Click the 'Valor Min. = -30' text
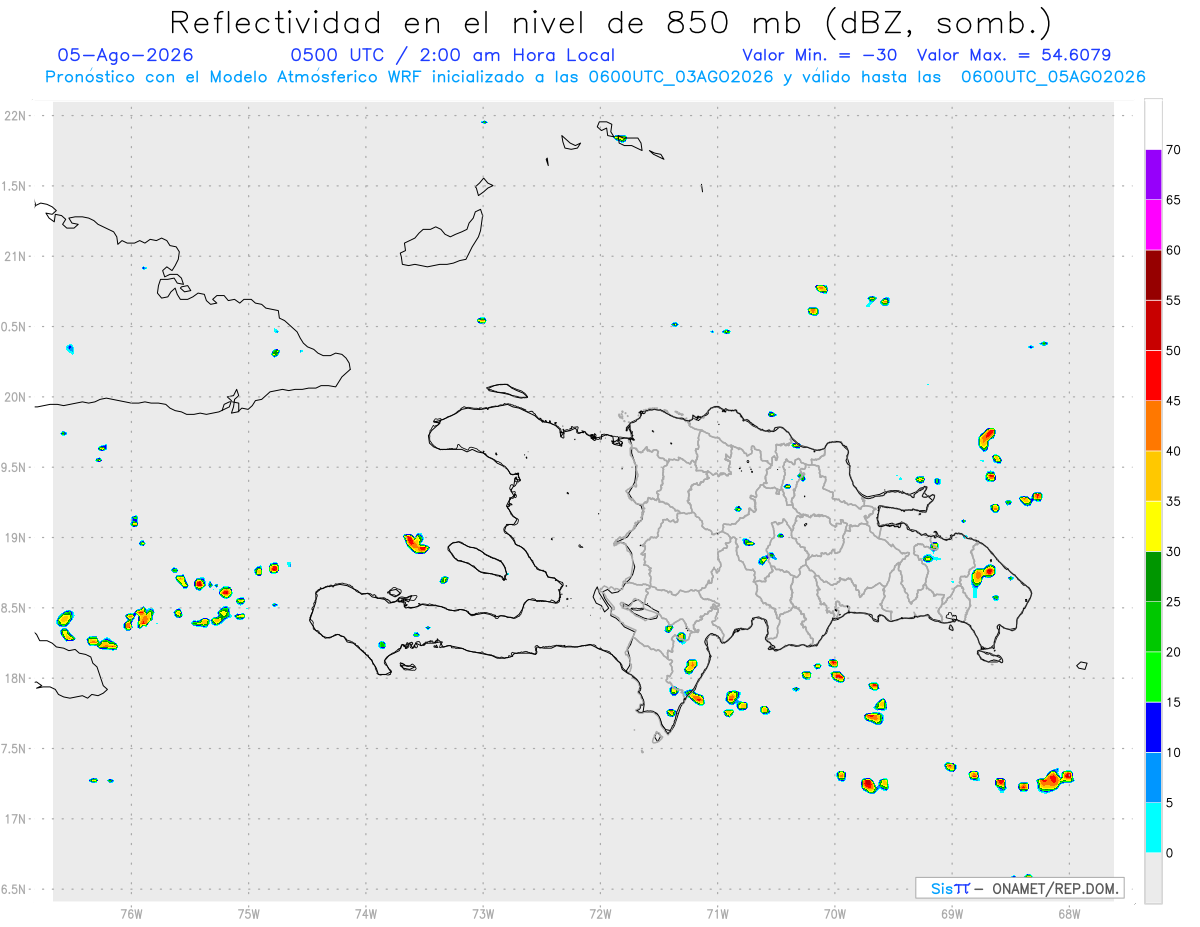This screenshot has width=1200, height=927. (819, 55)
